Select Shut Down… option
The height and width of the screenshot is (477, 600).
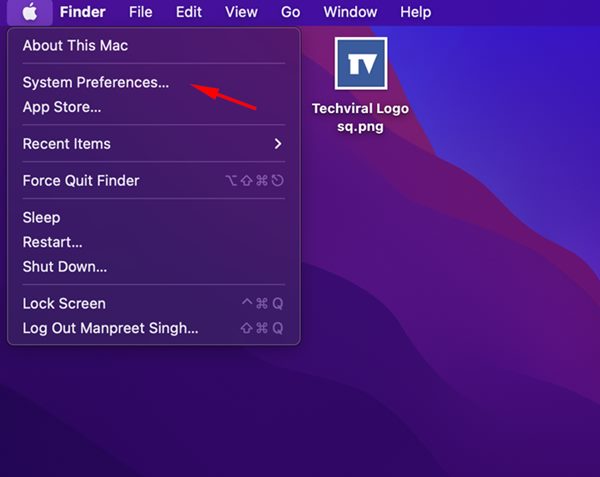tap(154, 267)
